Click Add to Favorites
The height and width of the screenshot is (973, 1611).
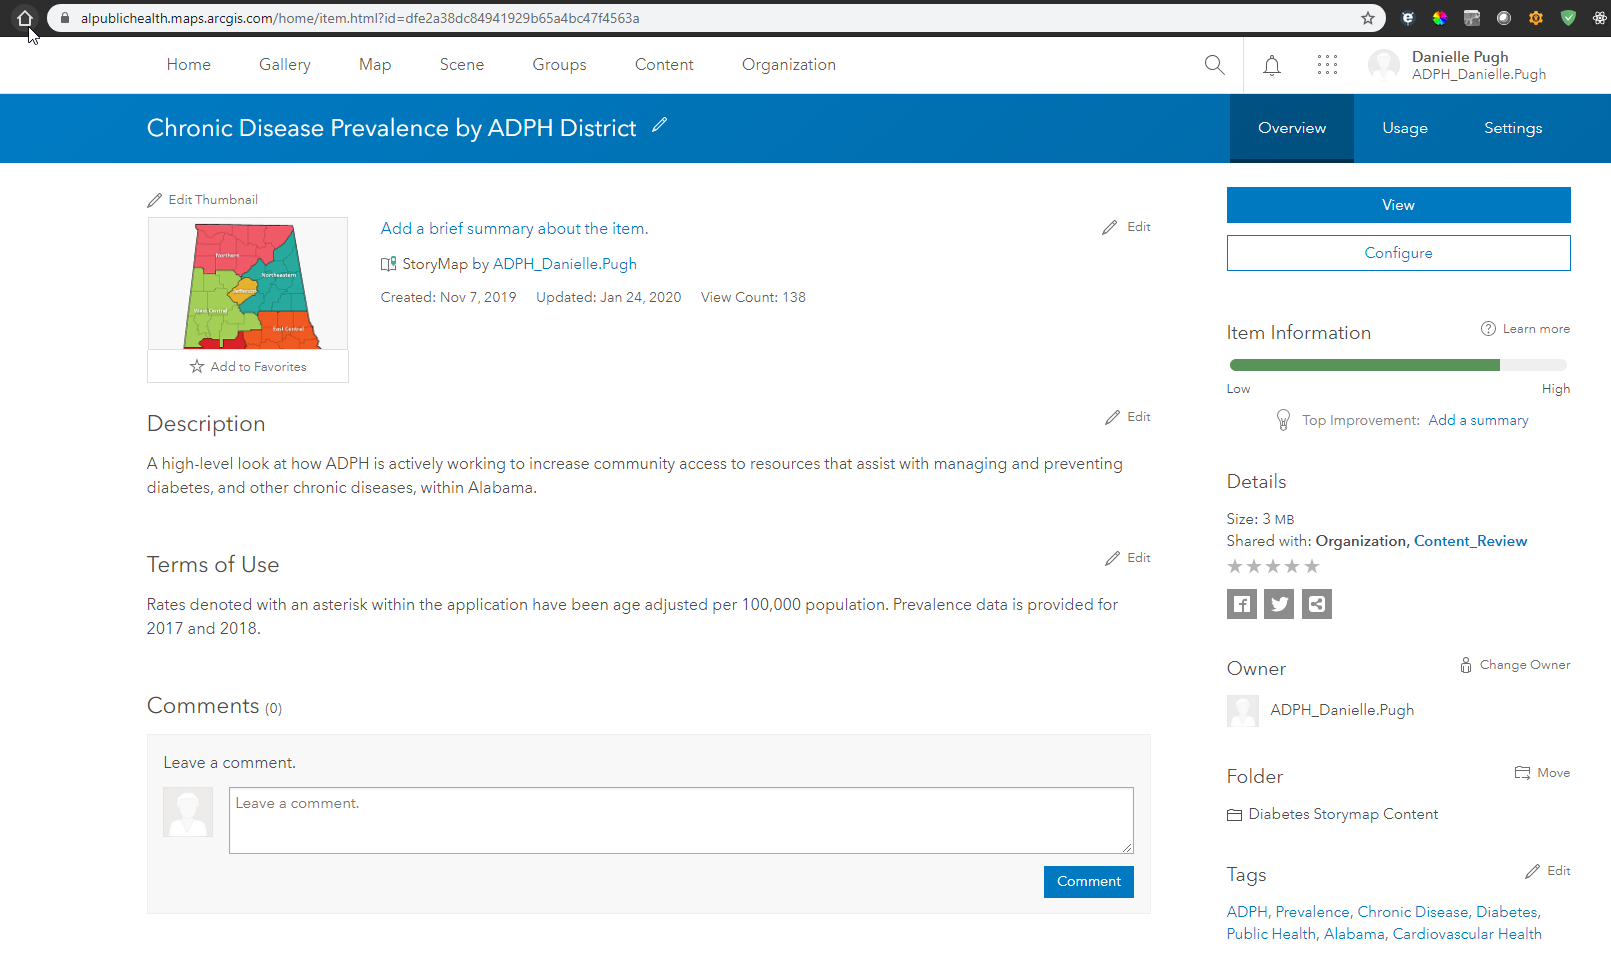click(248, 367)
